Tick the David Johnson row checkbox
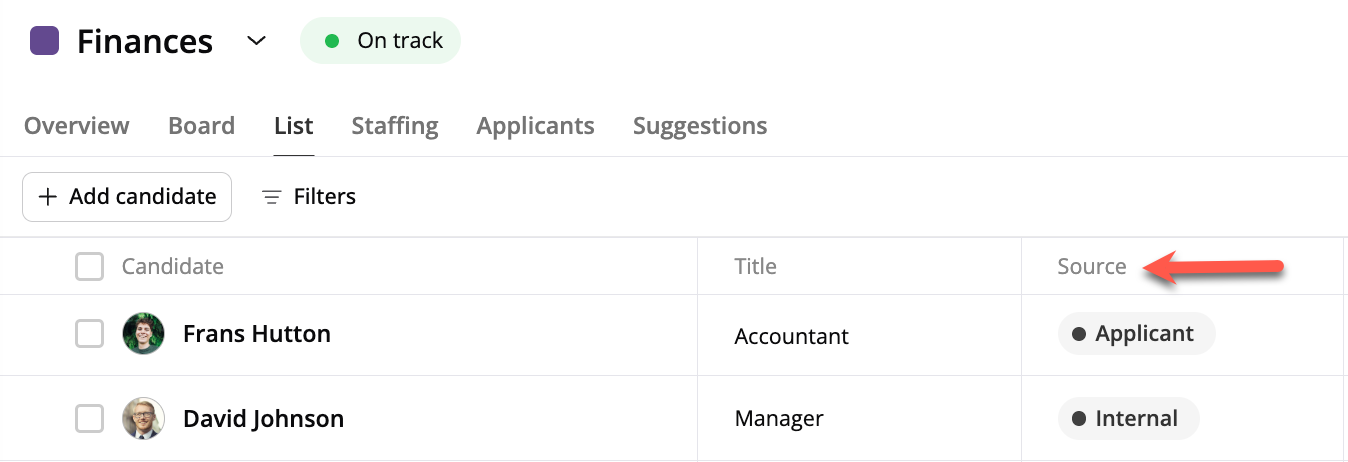 (x=90, y=418)
